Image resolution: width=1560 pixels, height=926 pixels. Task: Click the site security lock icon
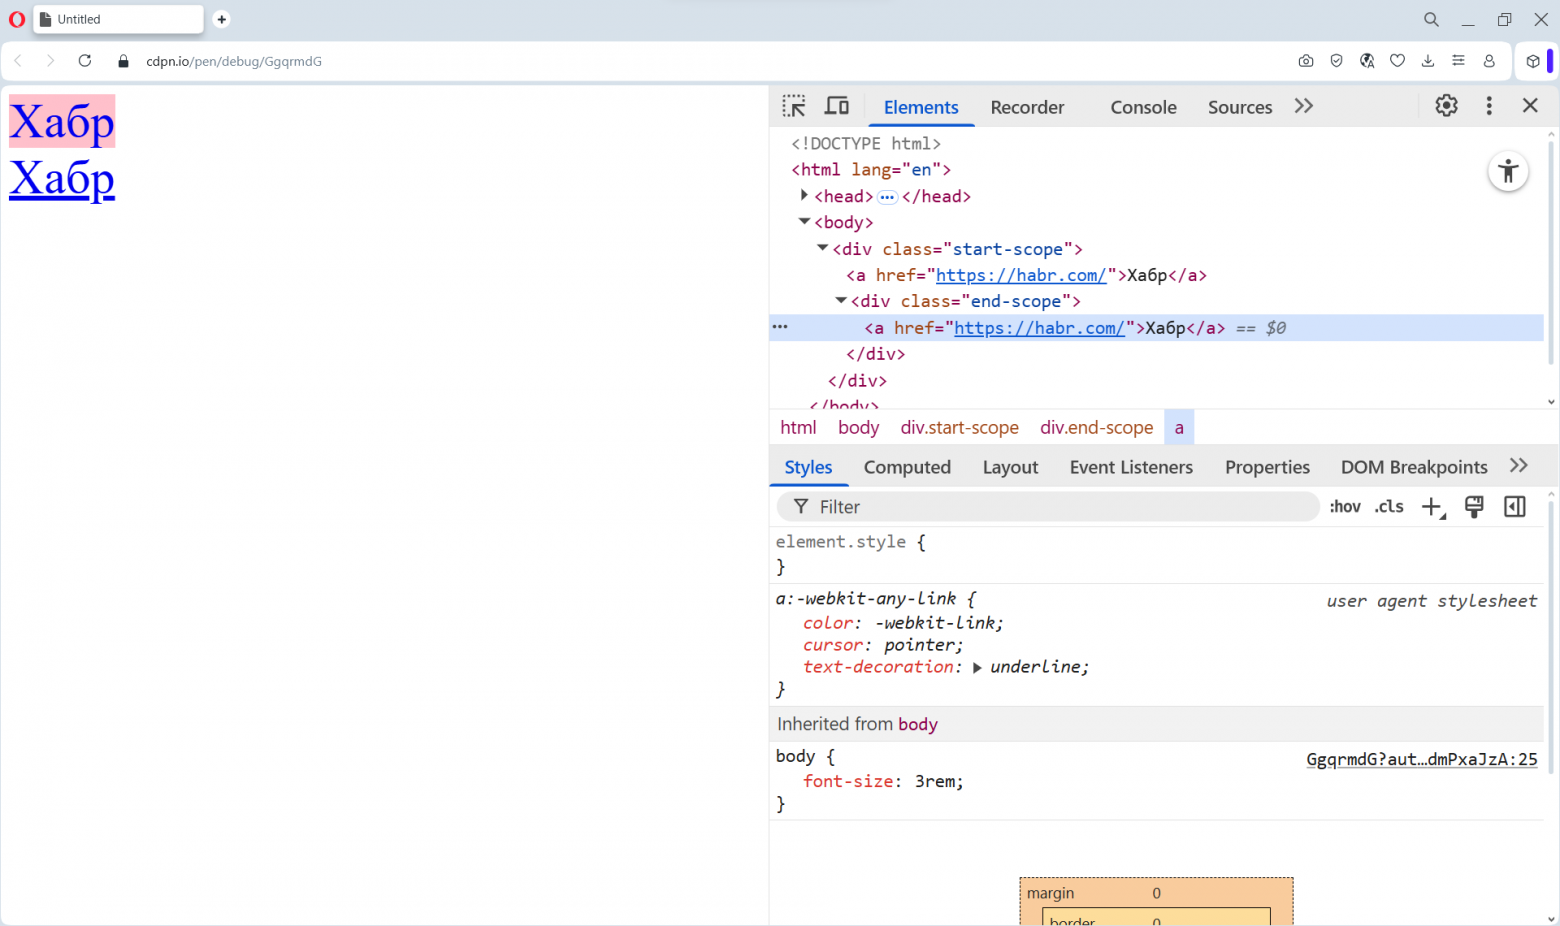click(124, 61)
